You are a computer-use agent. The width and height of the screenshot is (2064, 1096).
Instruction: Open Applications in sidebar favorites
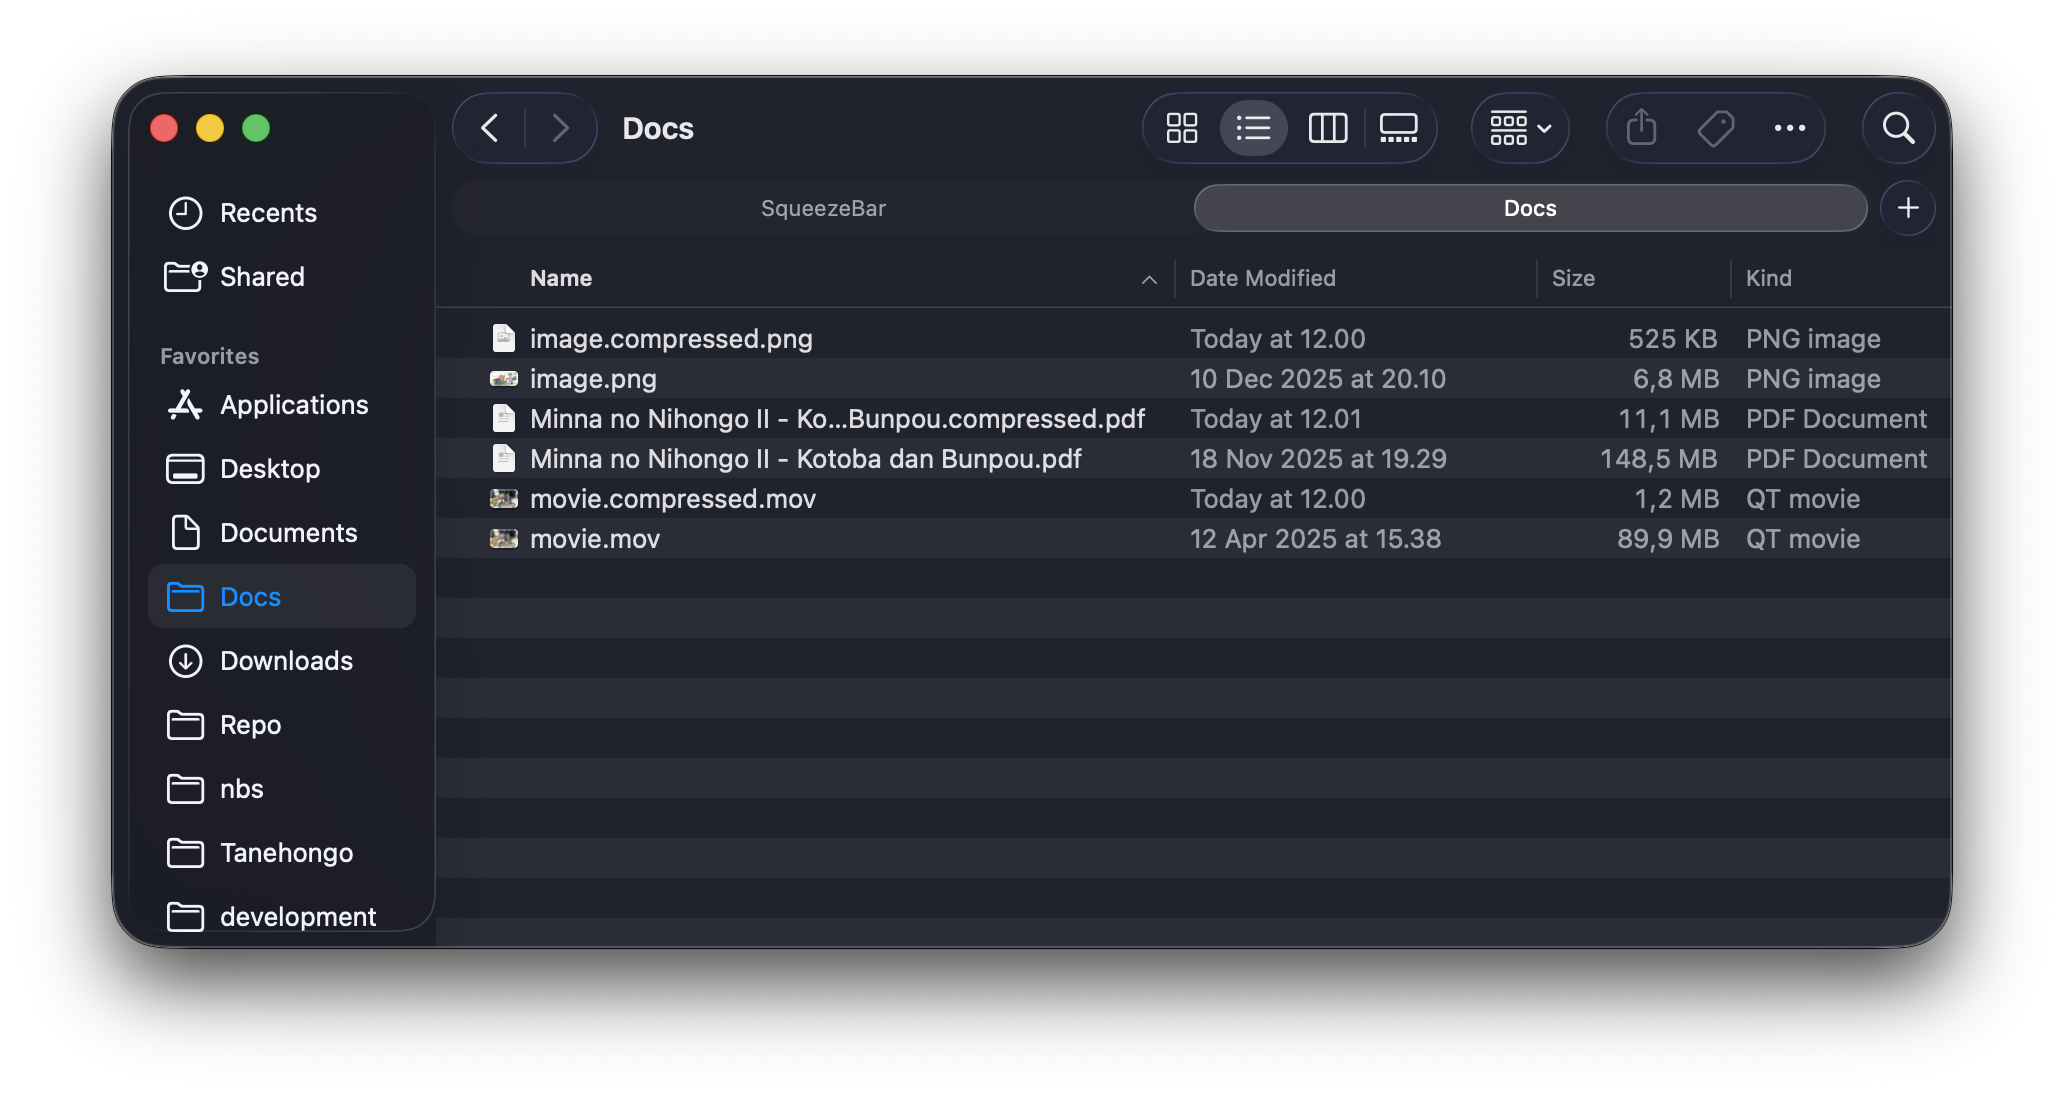(x=294, y=405)
